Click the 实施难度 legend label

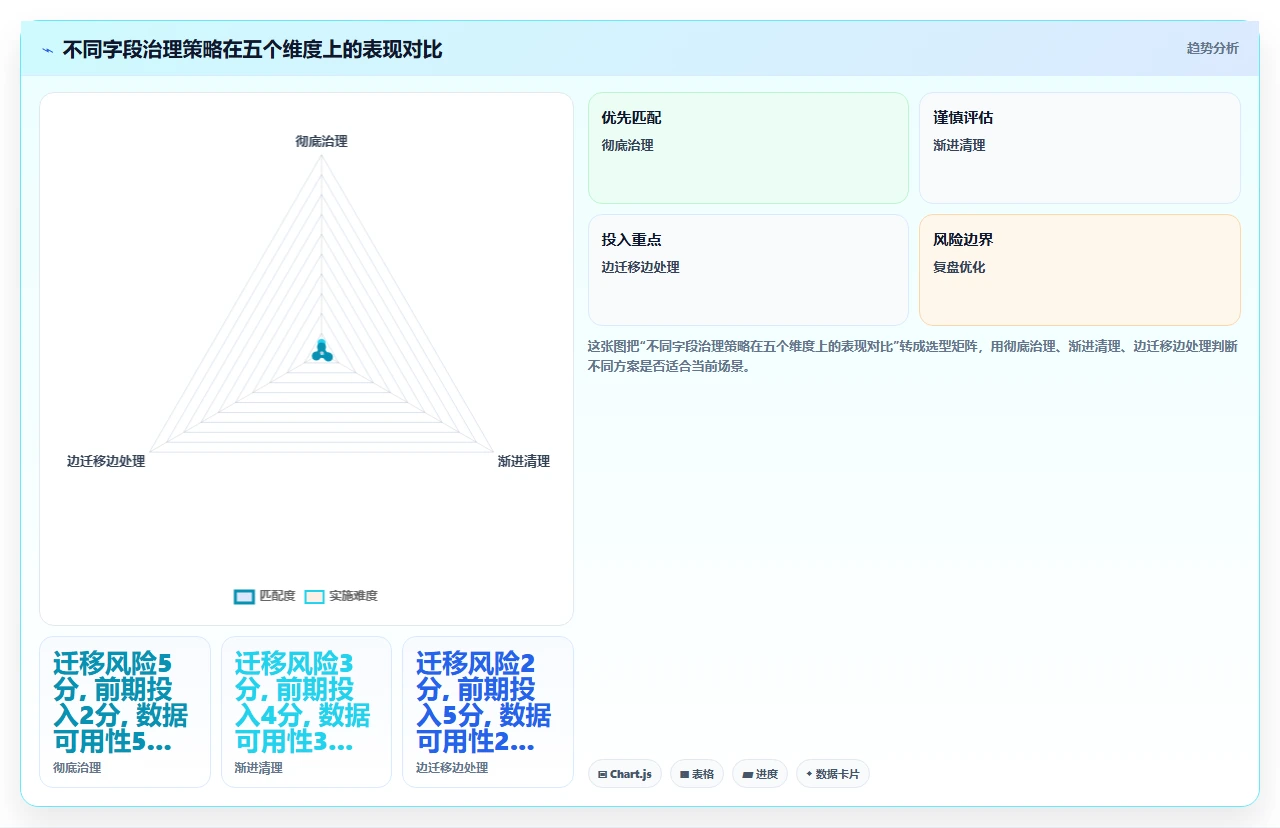click(353, 596)
